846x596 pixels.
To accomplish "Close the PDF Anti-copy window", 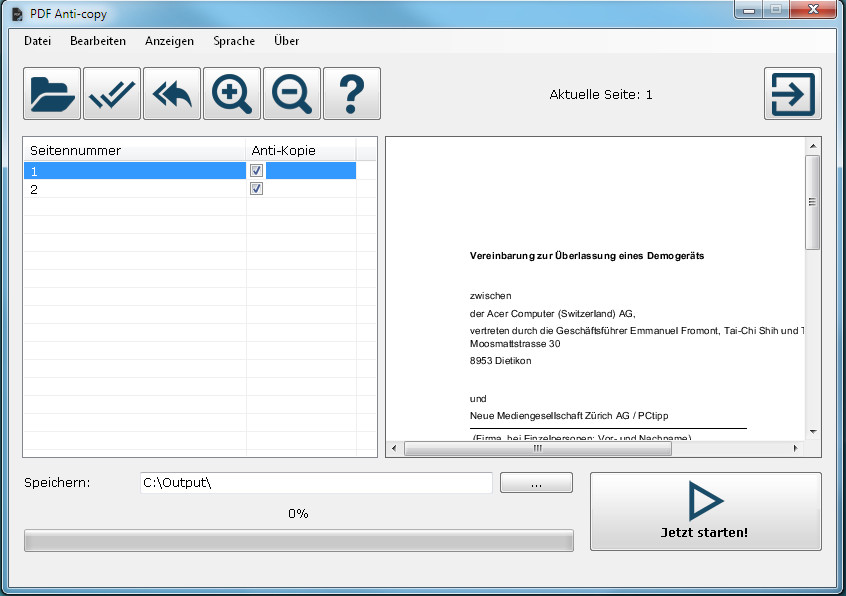I will tap(813, 9).
